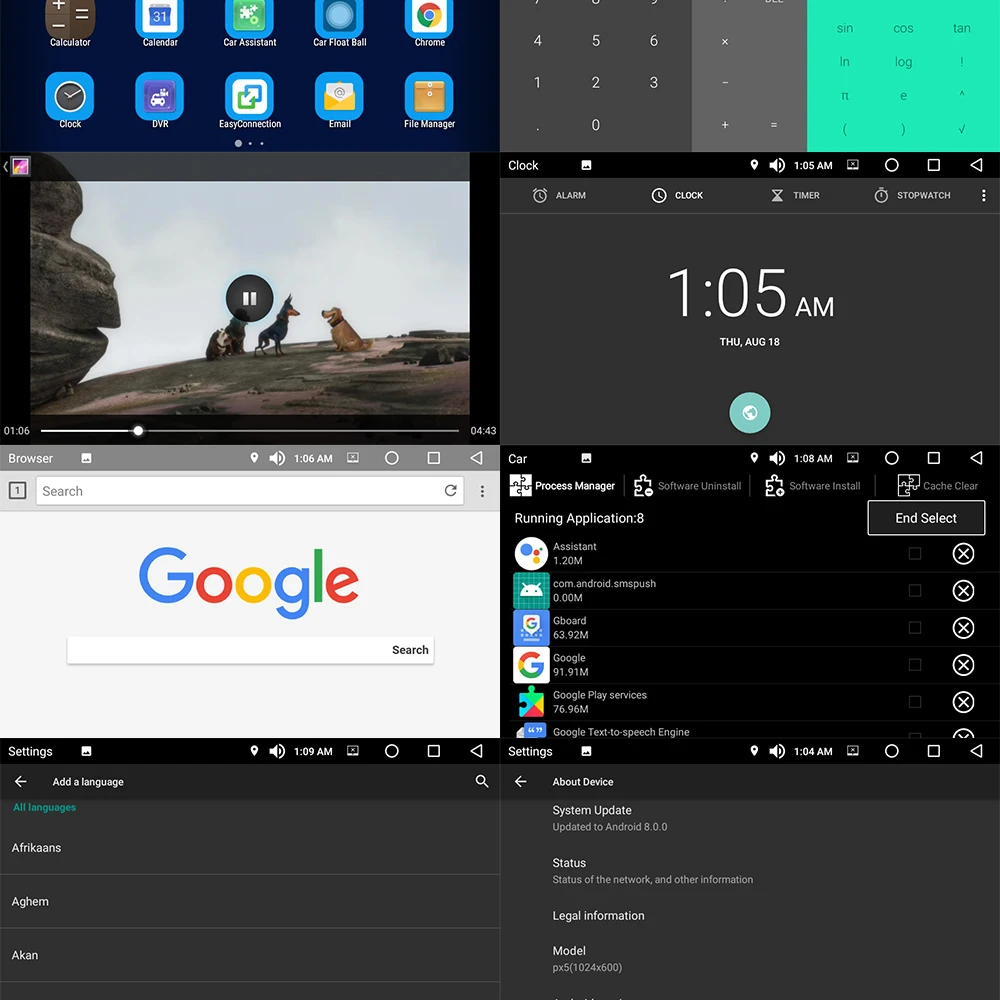Tap the location pin in About Device bar
This screenshot has height=1000, width=1000.
click(754, 751)
